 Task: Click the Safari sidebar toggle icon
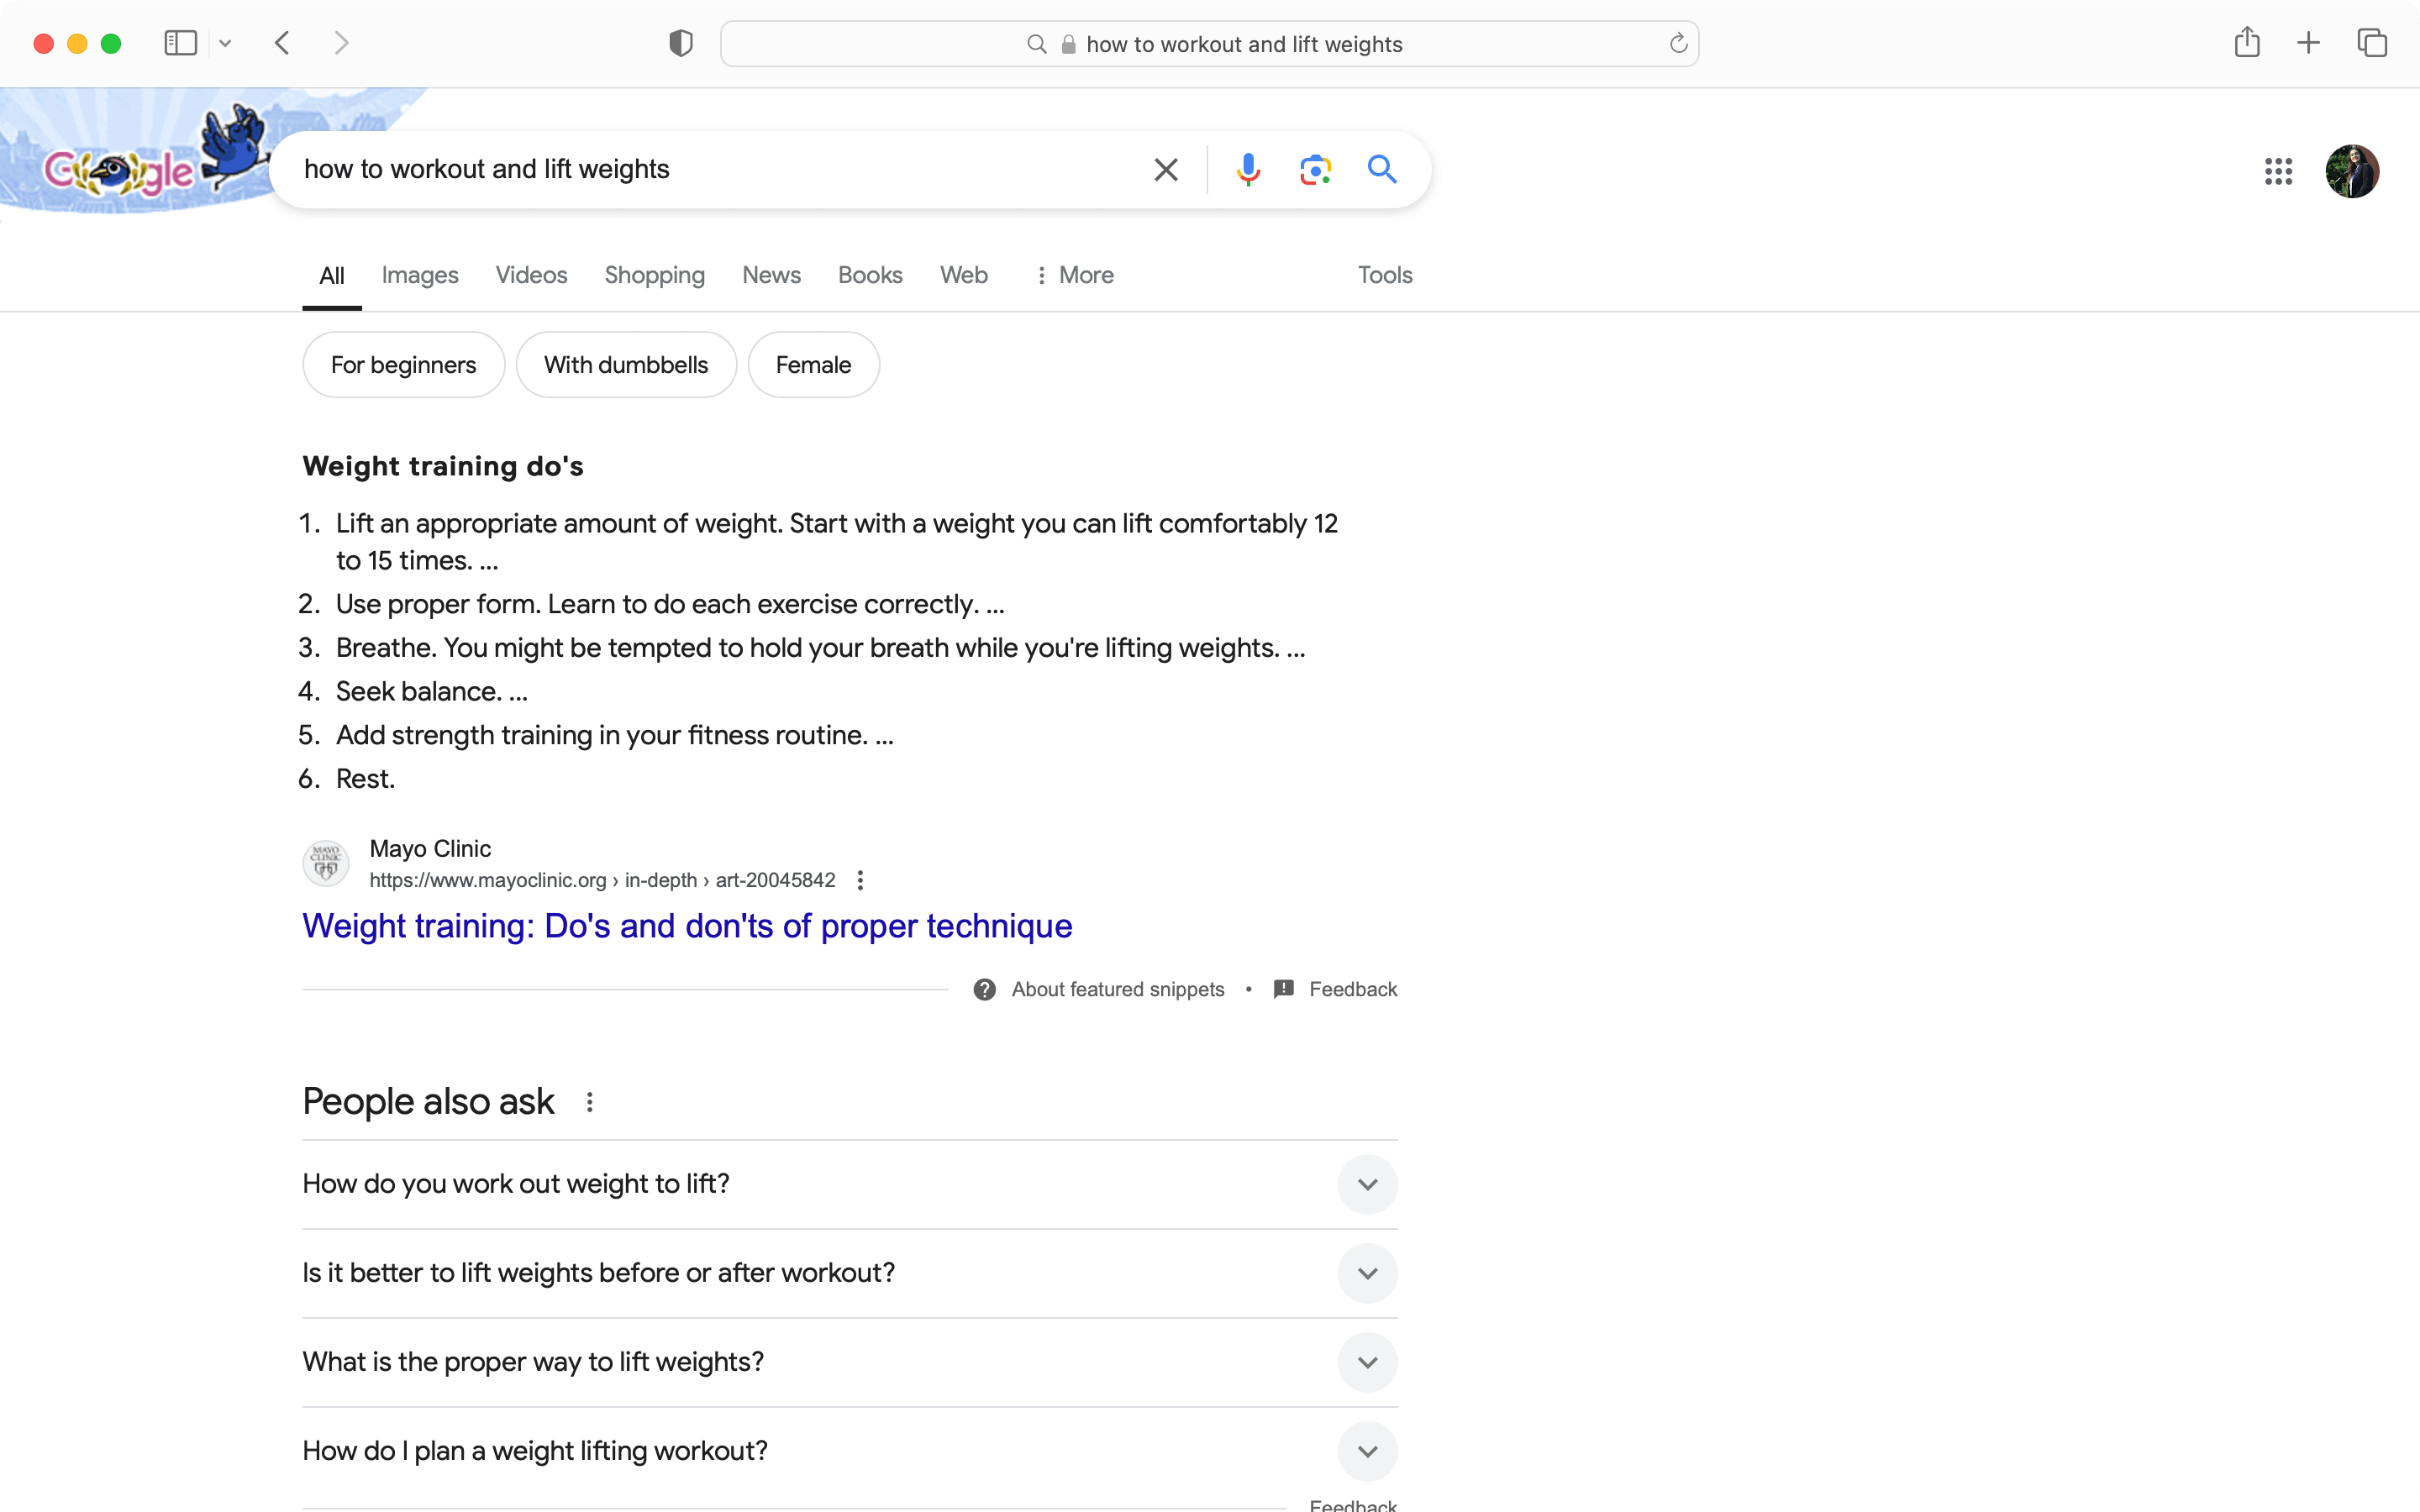pyautogui.click(x=180, y=43)
